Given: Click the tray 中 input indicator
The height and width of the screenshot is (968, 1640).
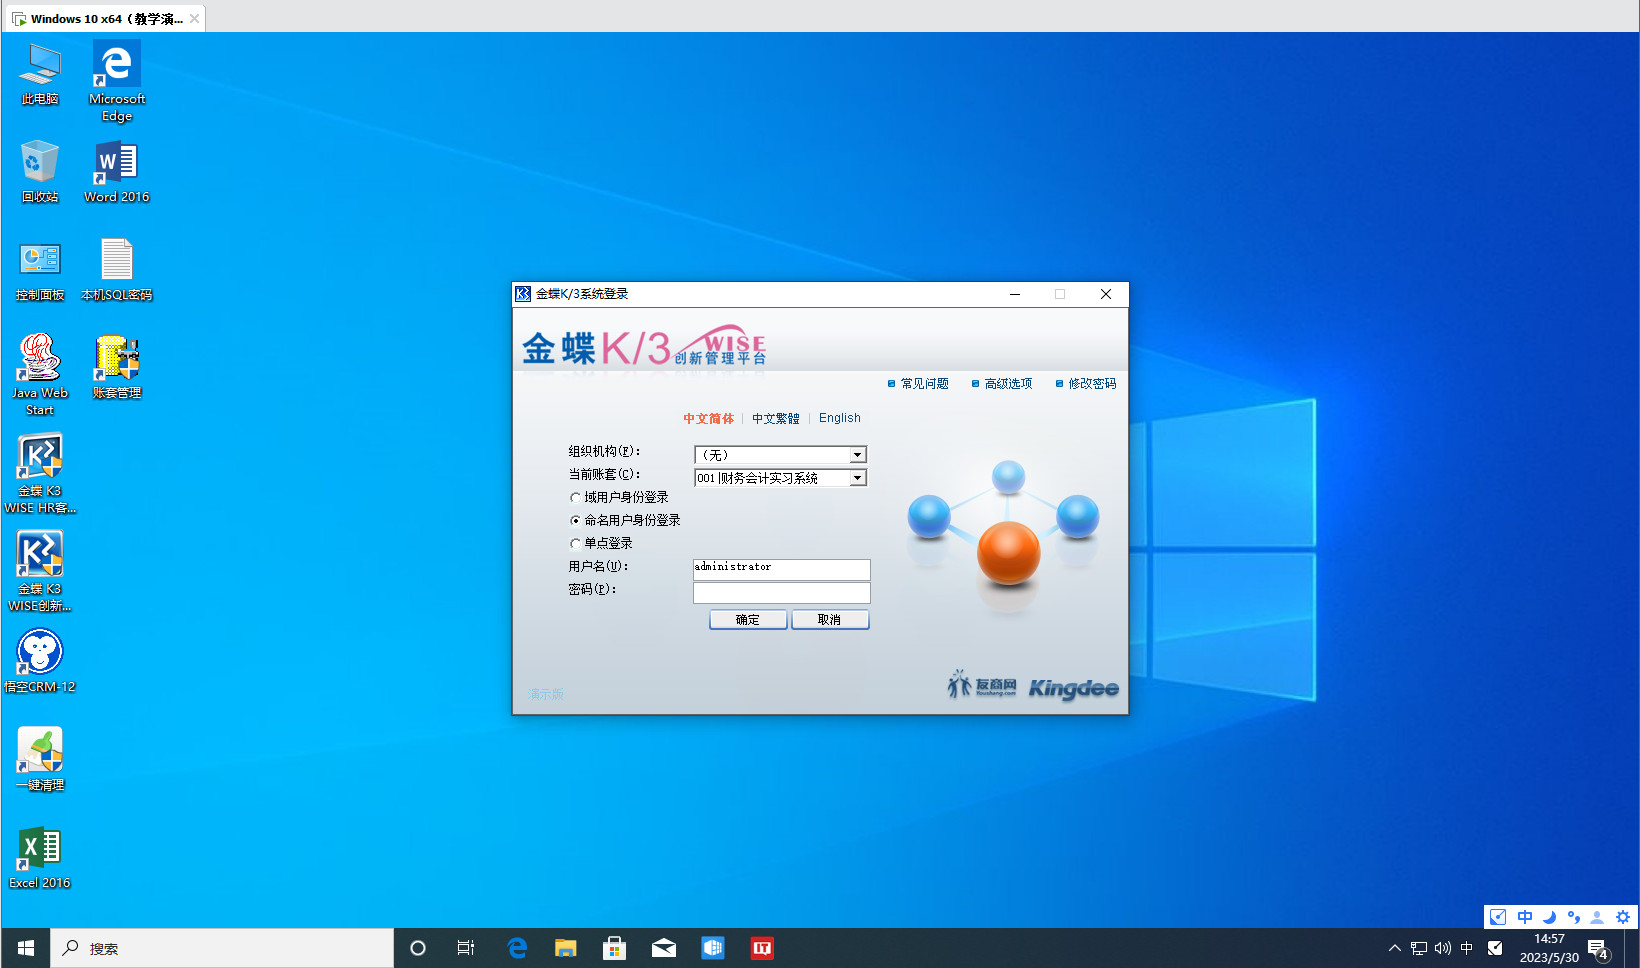Looking at the screenshot, I should [x=1467, y=948].
